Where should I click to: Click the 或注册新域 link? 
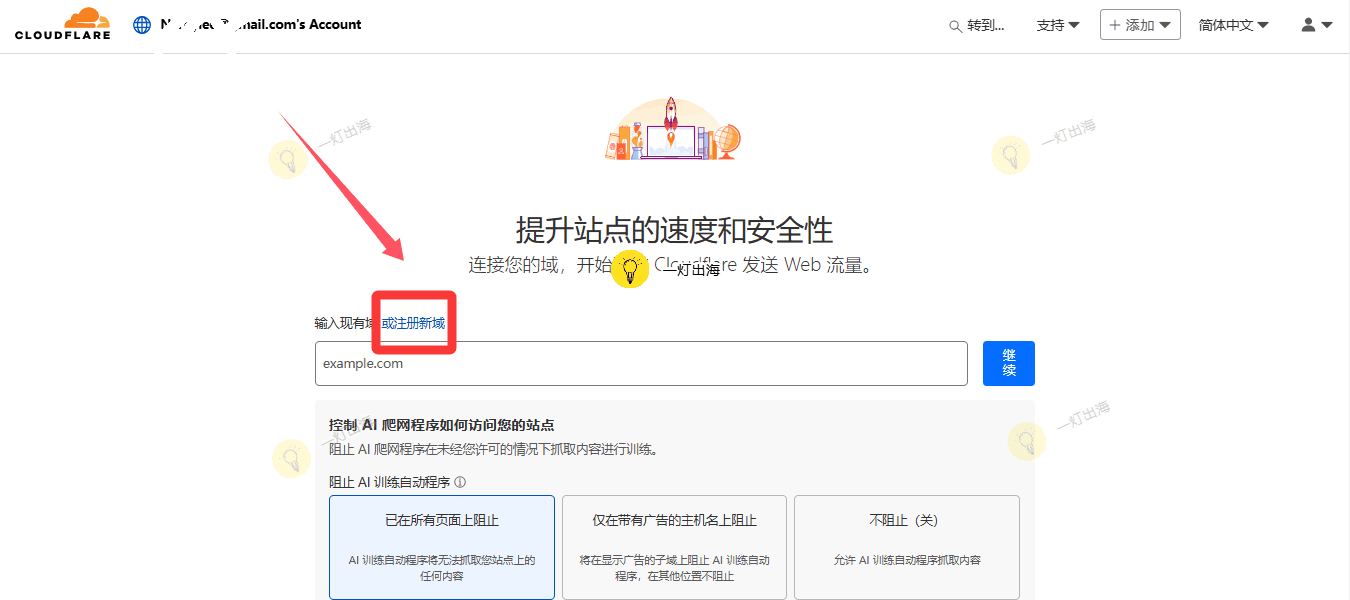[x=413, y=323]
